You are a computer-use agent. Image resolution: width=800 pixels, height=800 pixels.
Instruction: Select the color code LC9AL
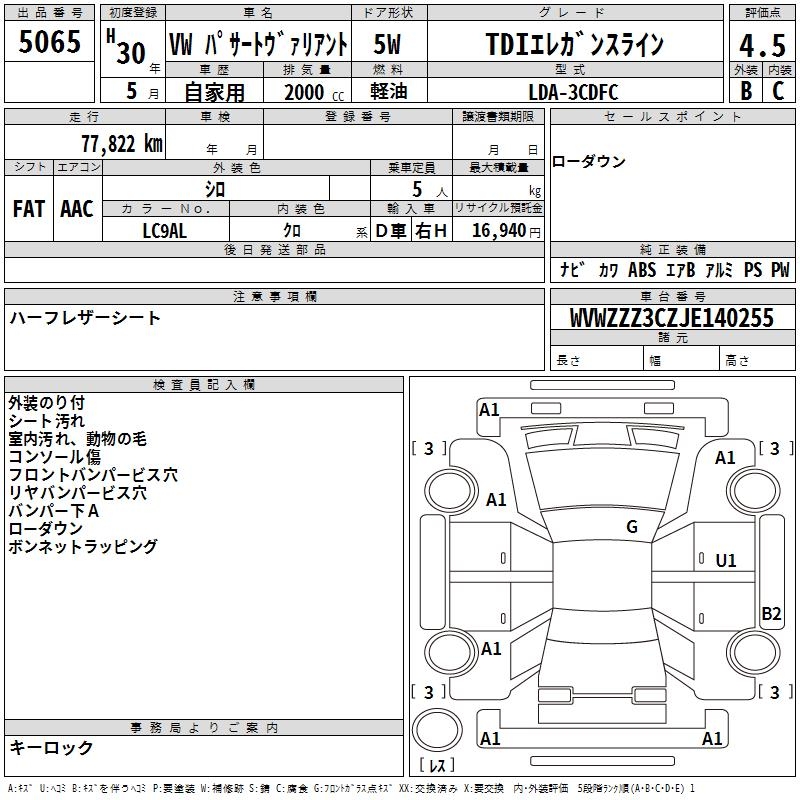(165, 231)
